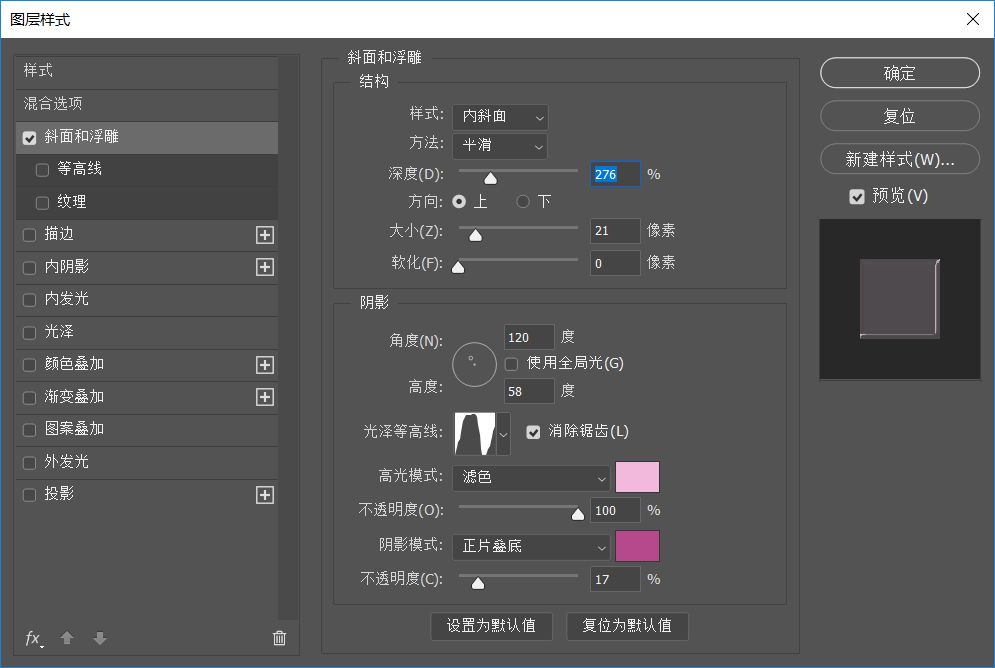Click the 新建样式(W)... button
The image size is (995, 668).
pyautogui.click(x=899, y=159)
